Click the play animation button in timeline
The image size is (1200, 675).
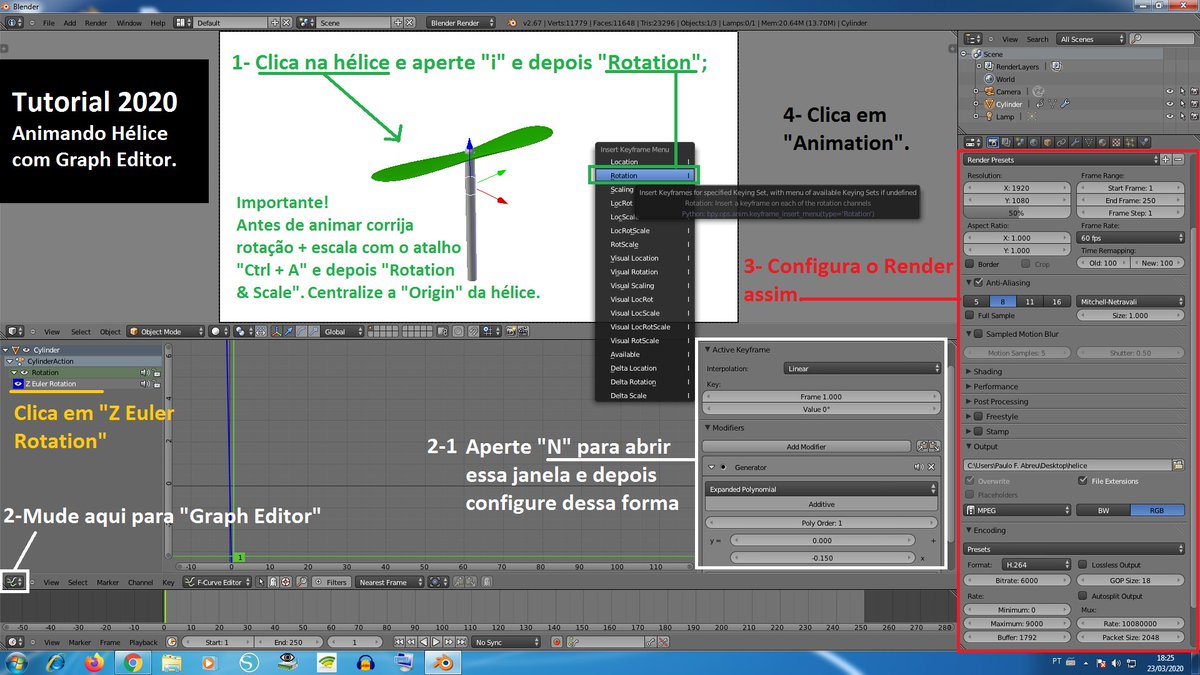[x=436, y=642]
